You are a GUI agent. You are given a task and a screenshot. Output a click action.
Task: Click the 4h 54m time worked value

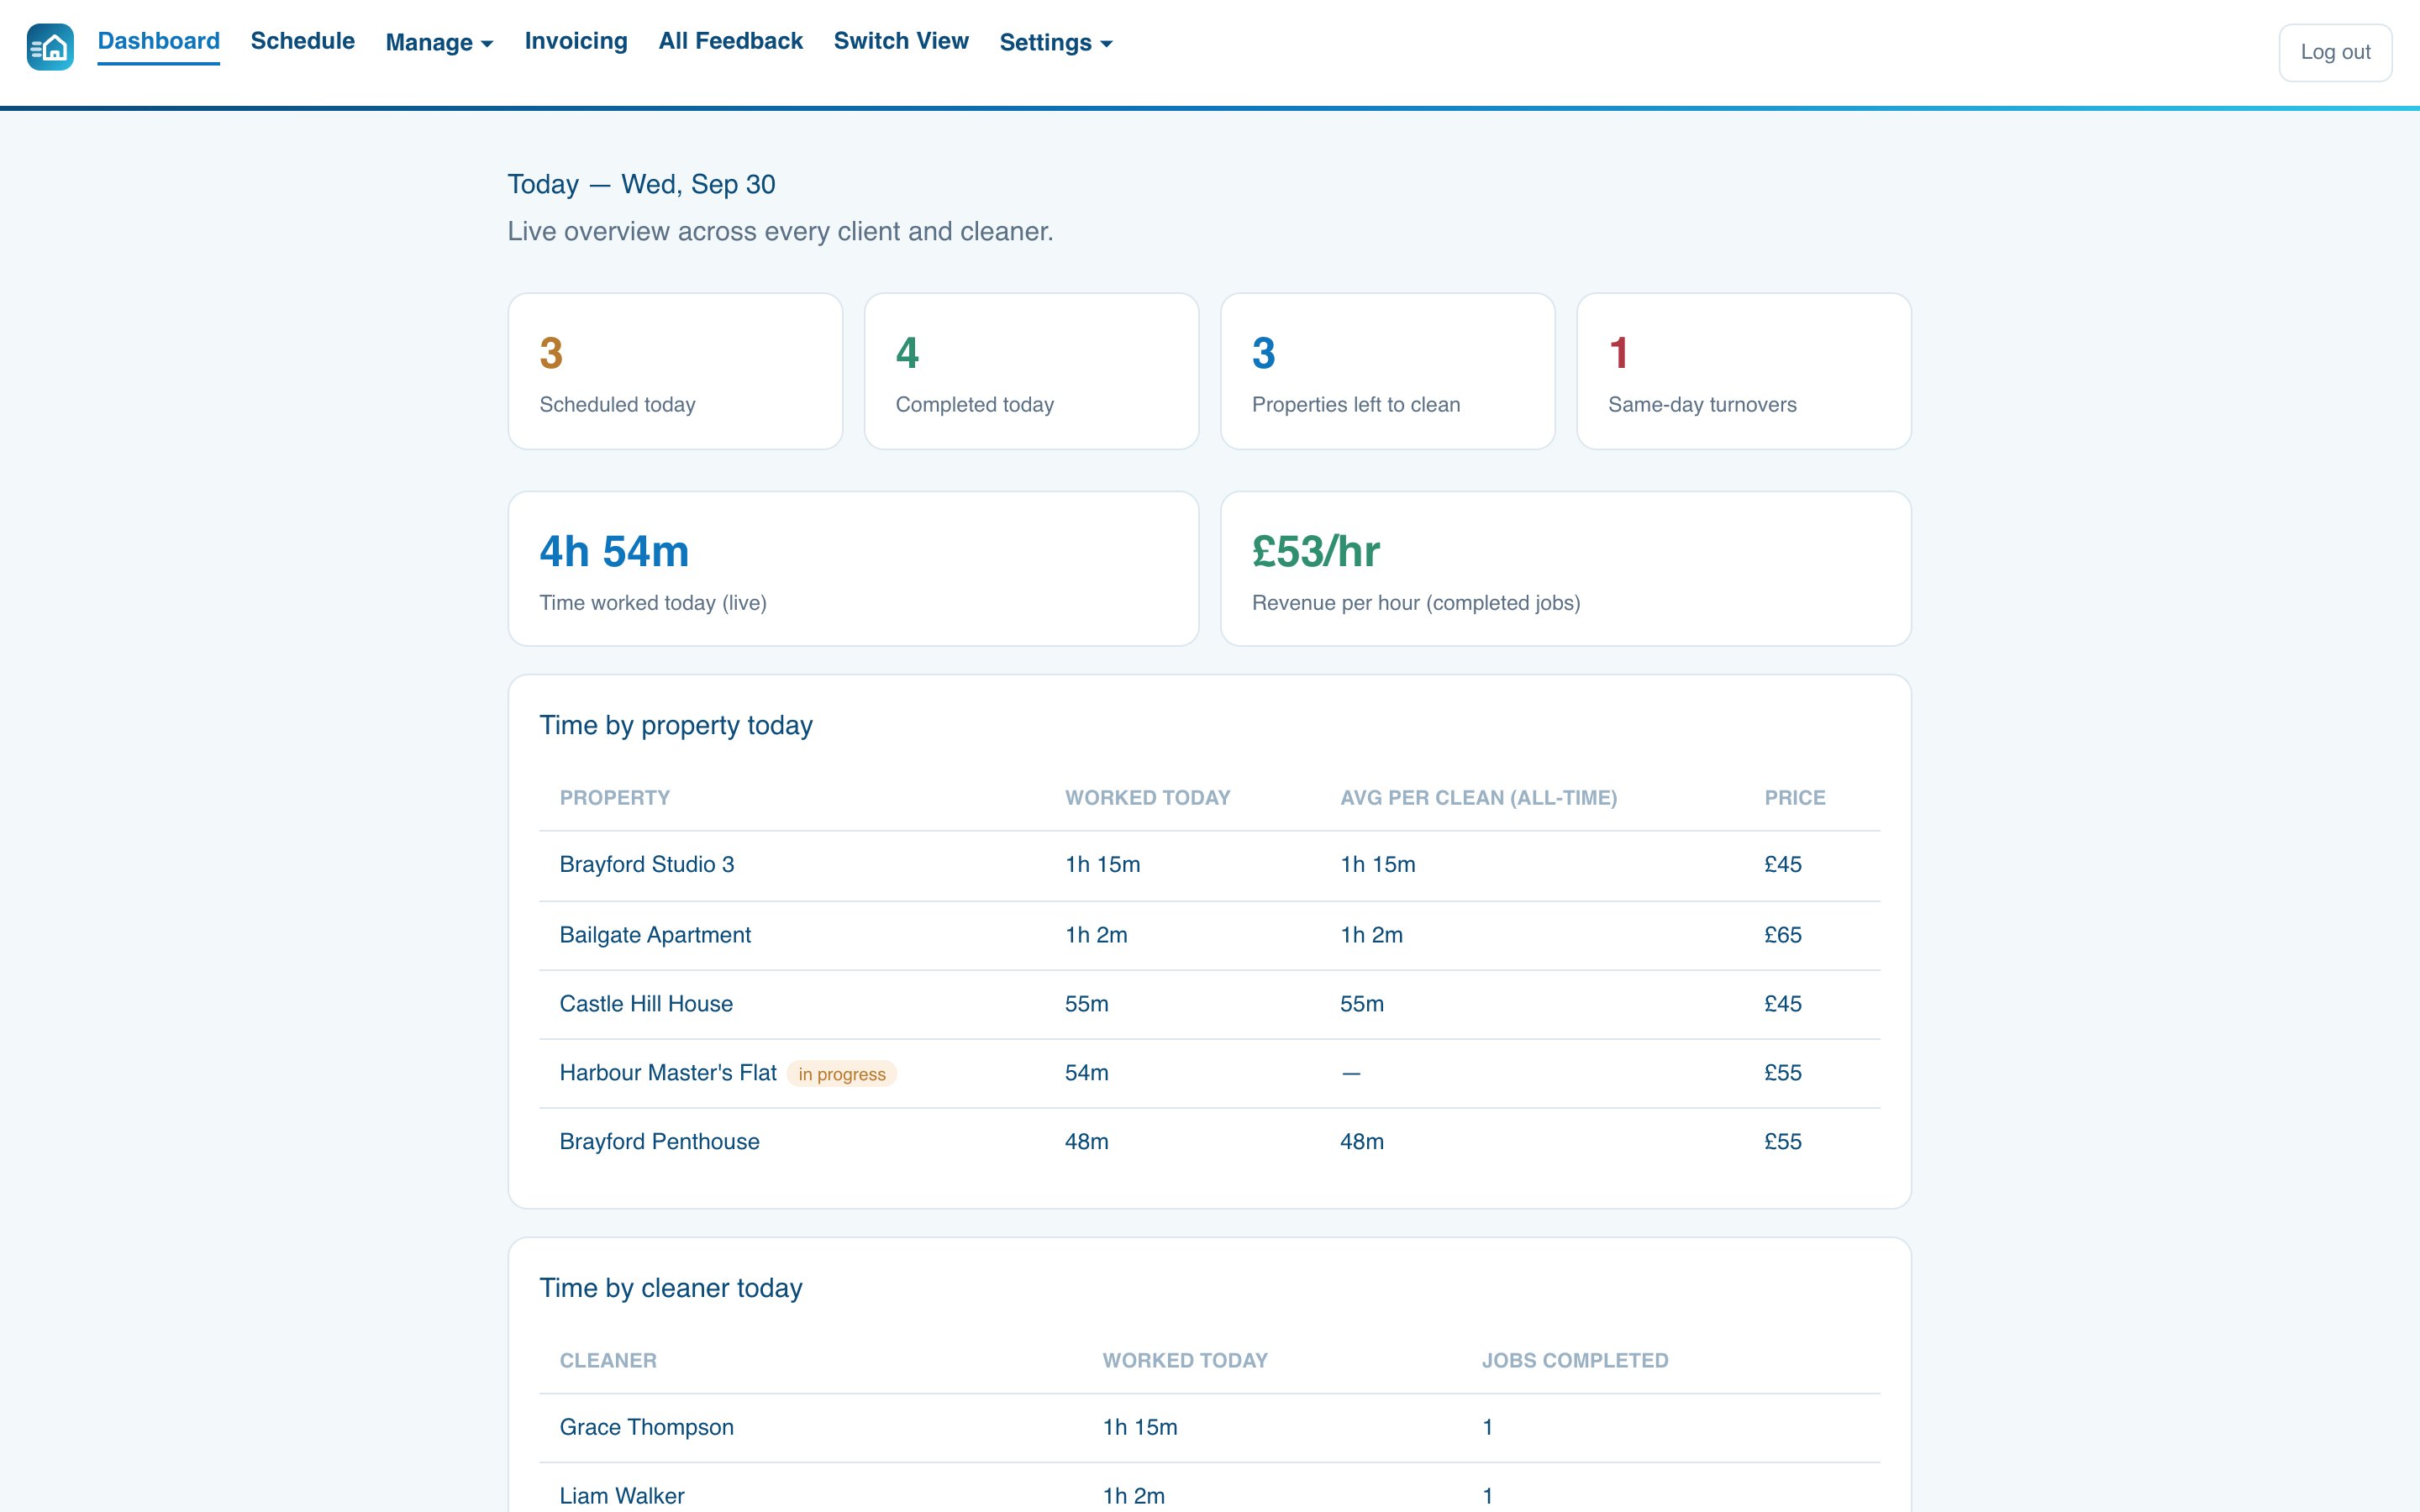[x=614, y=552]
